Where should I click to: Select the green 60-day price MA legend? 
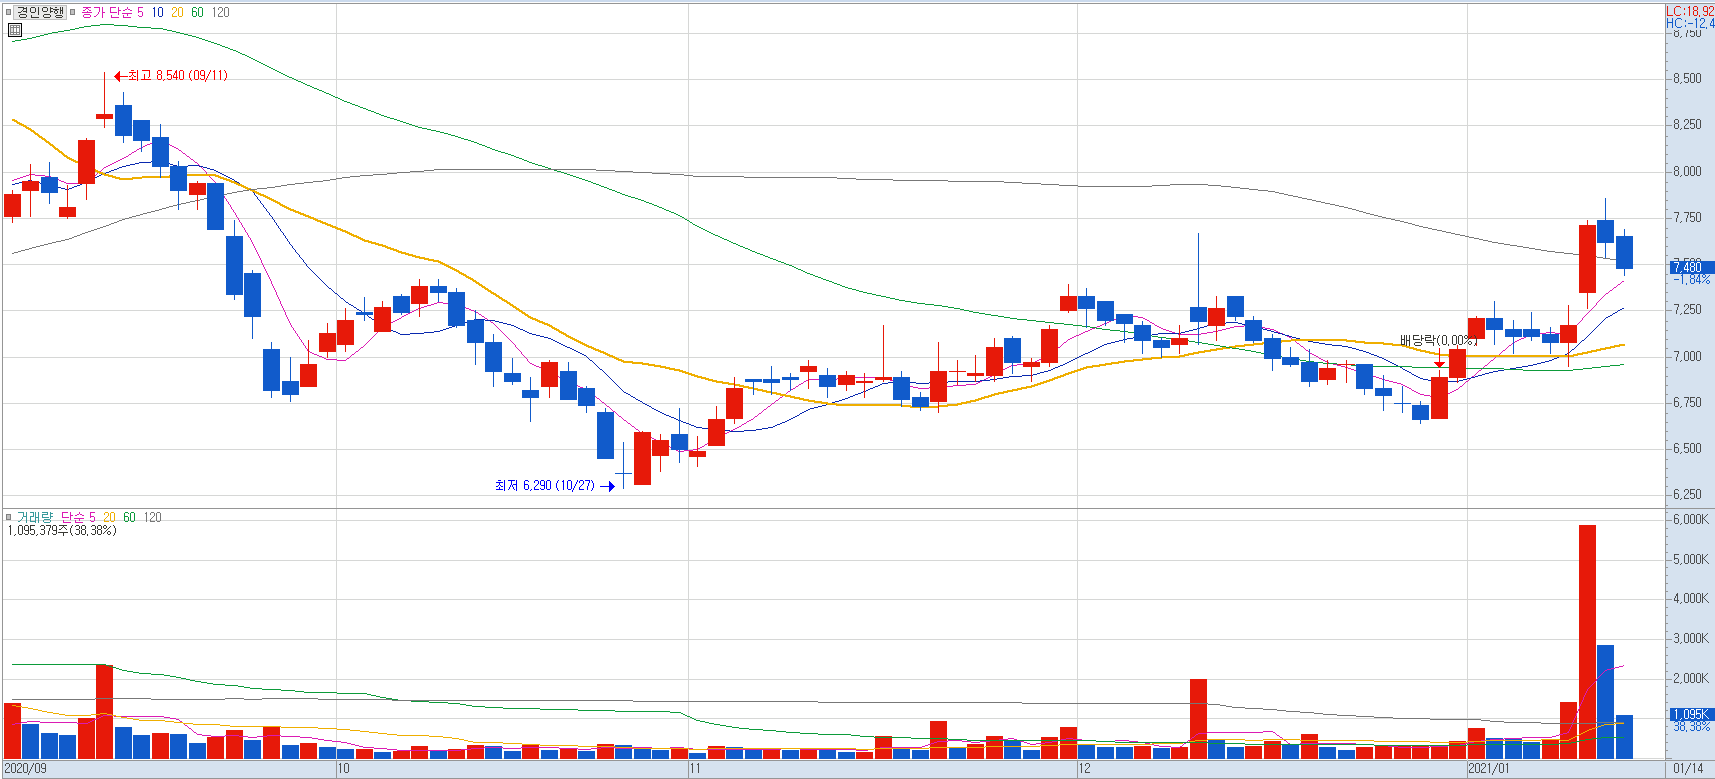pyautogui.click(x=197, y=12)
